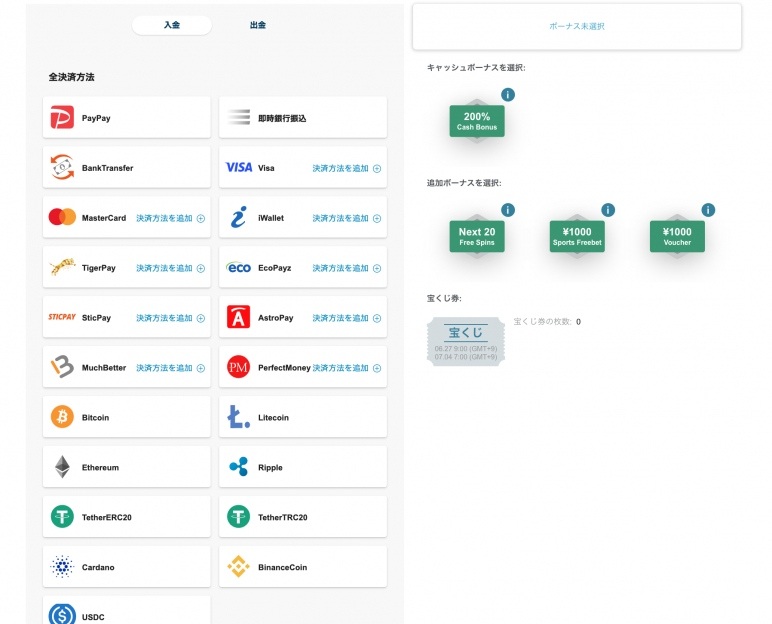Choose the Ripple label
This screenshot has height=624, width=772.
pyautogui.click(x=270, y=467)
